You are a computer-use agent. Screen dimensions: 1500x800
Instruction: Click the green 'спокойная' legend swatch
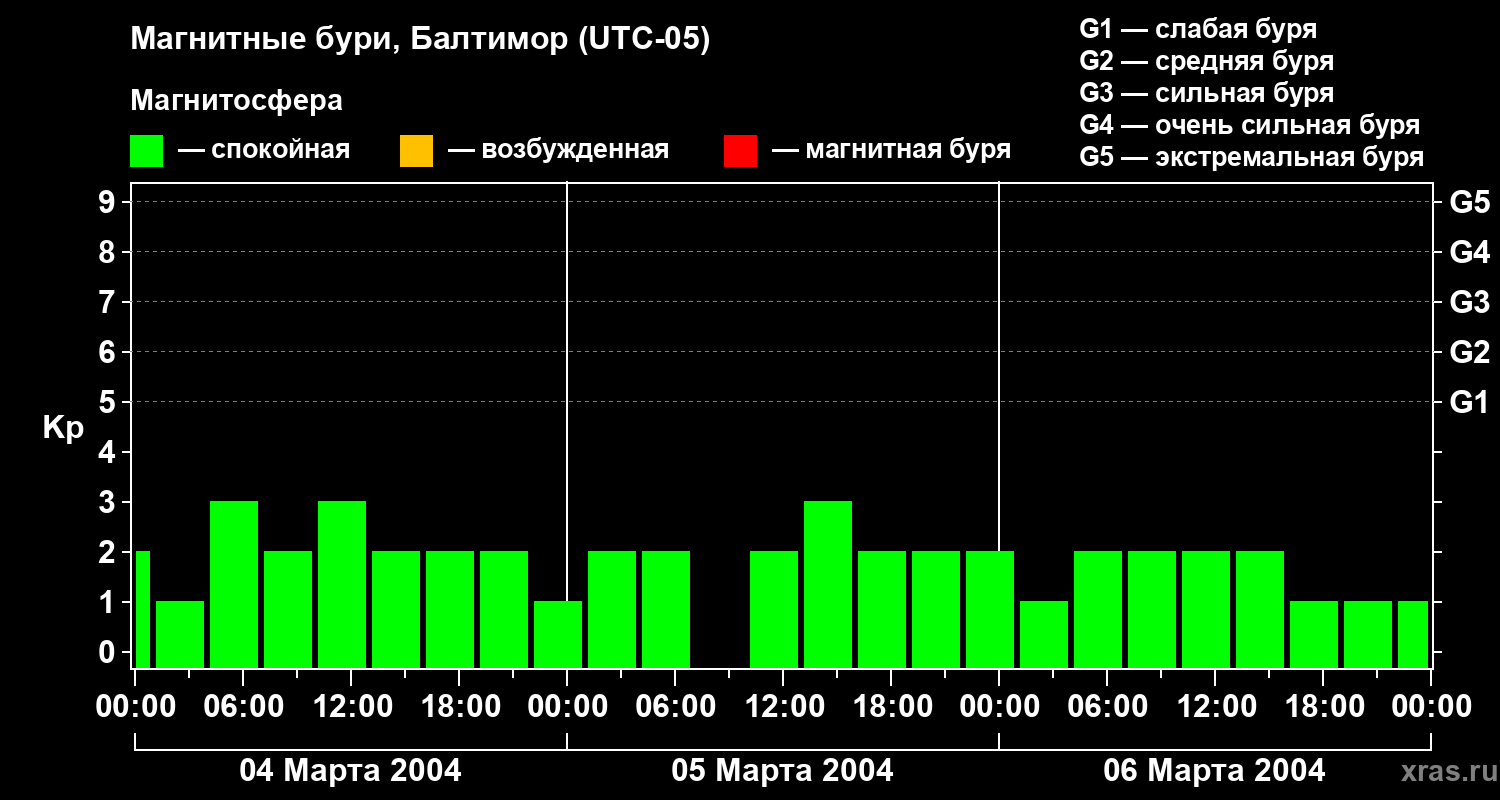pyautogui.click(x=147, y=151)
